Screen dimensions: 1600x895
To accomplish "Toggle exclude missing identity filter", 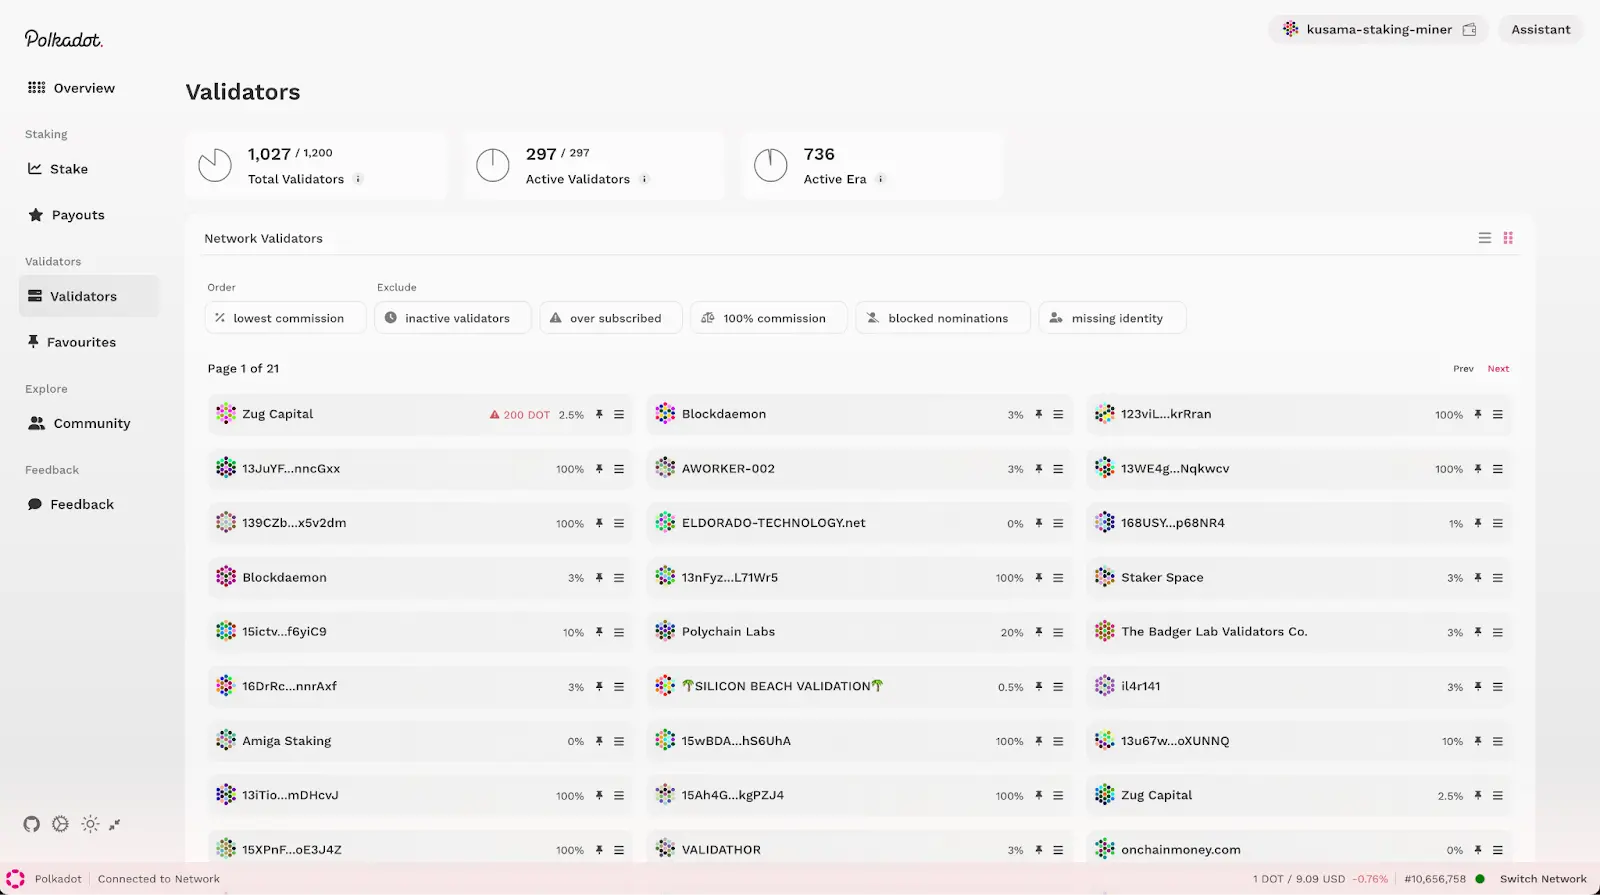I will point(1112,318).
